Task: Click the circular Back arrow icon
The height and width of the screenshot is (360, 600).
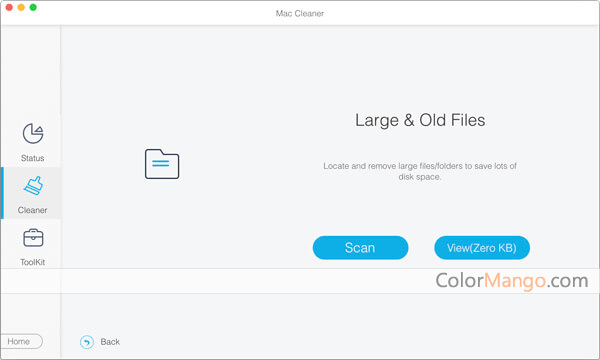Action: [87, 342]
